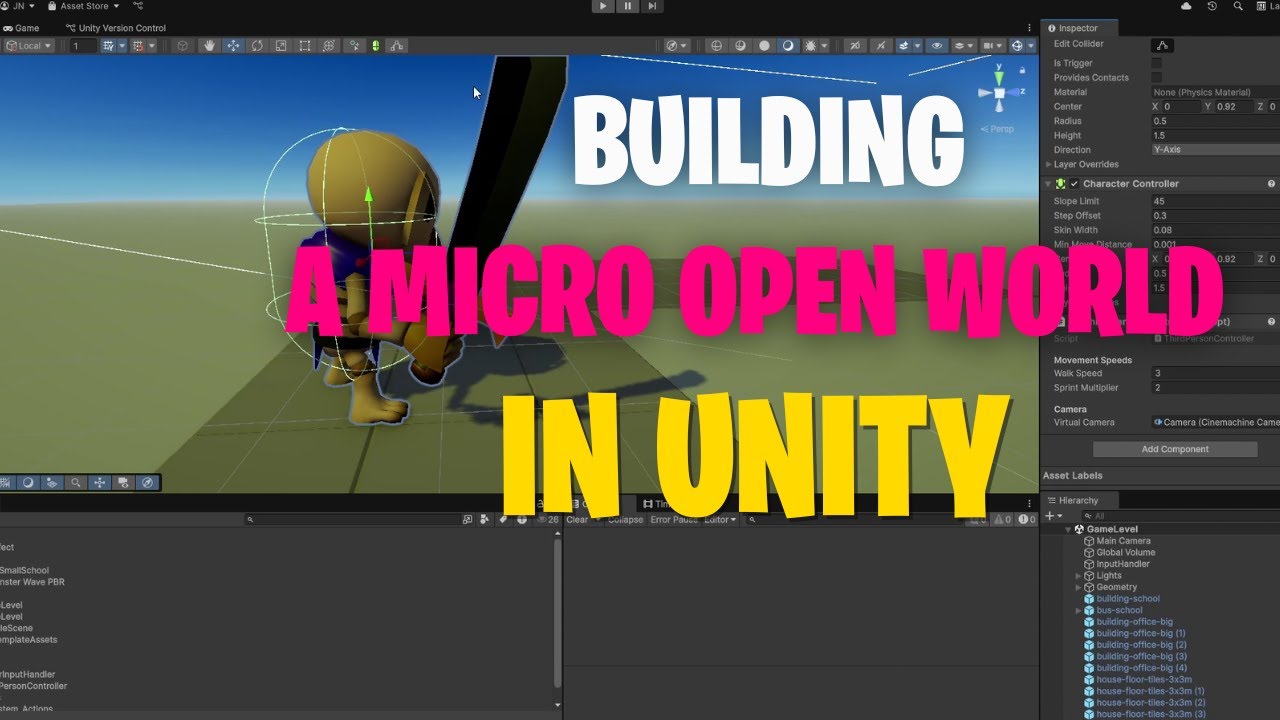The width and height of the screenshot is (1280, 720).
Task: Click the debug bug draw-mode icon
Action: [812, 46]
